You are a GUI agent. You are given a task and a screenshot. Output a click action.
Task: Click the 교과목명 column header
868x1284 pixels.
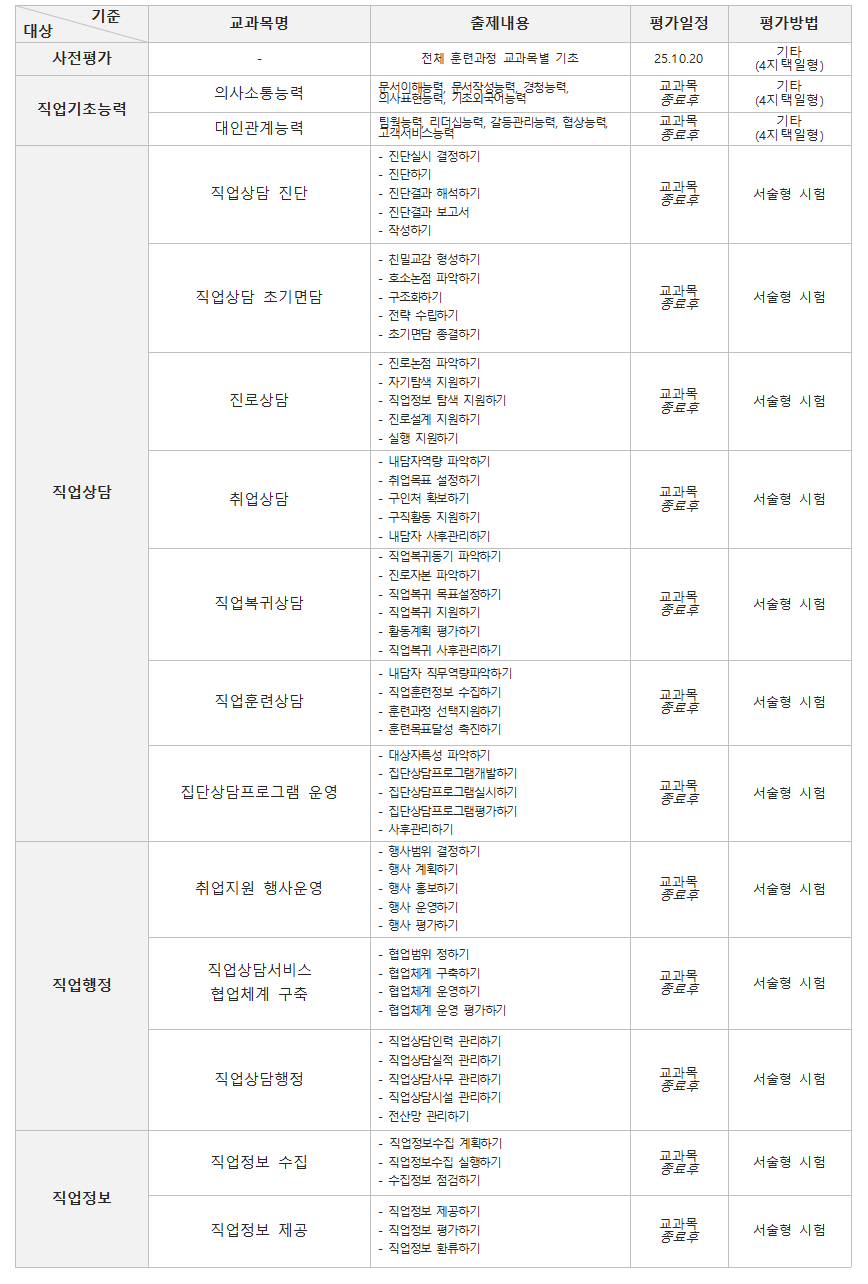tap(259, 23)
